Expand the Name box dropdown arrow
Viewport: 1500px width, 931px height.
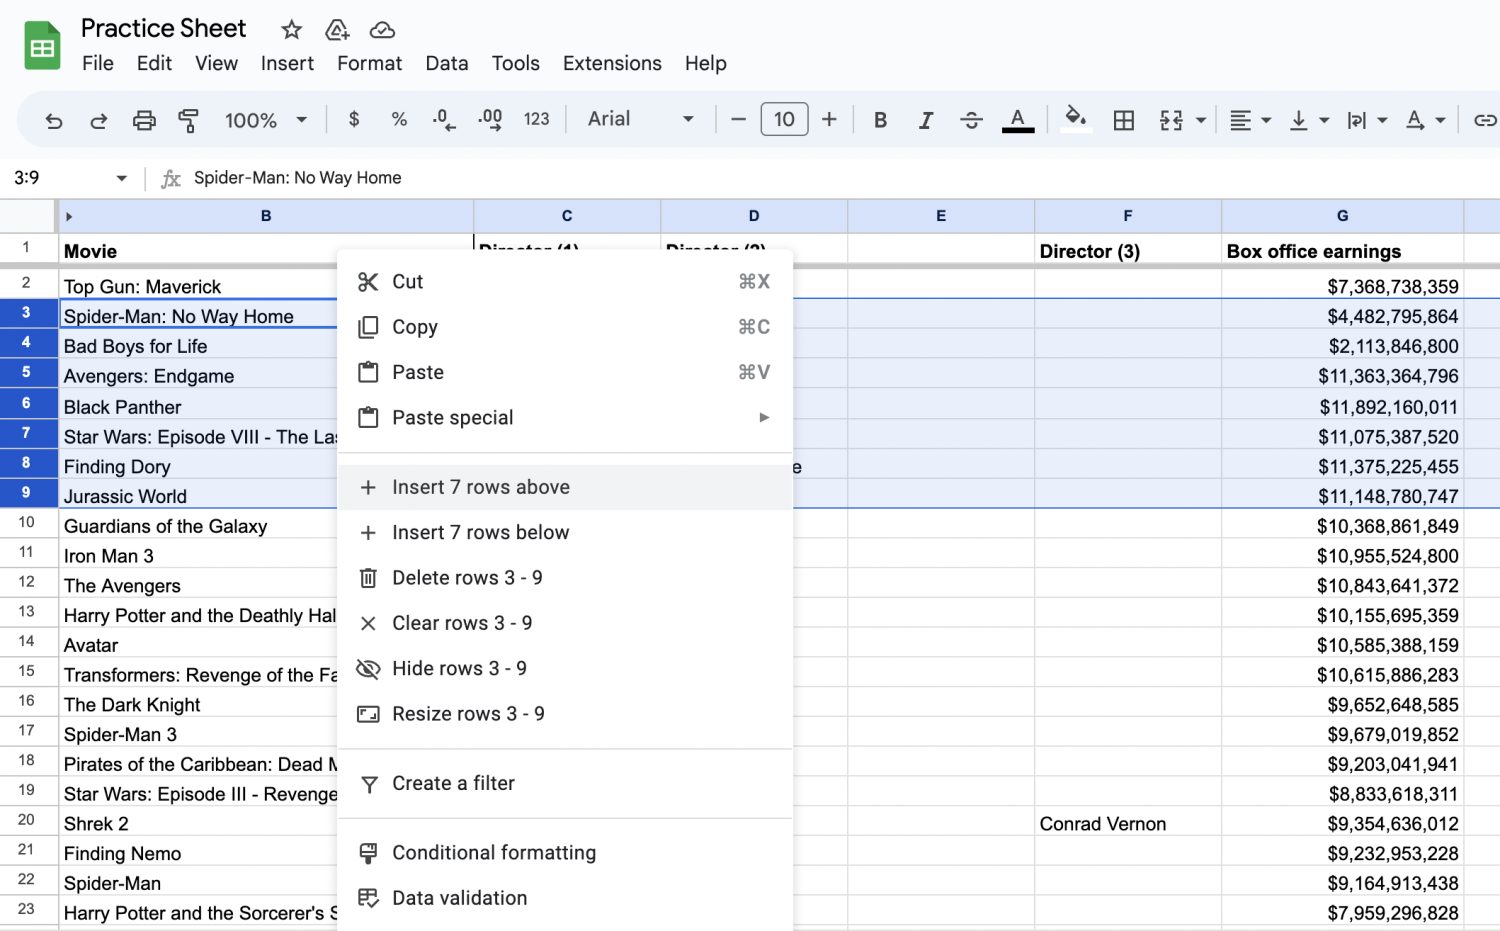122,178
